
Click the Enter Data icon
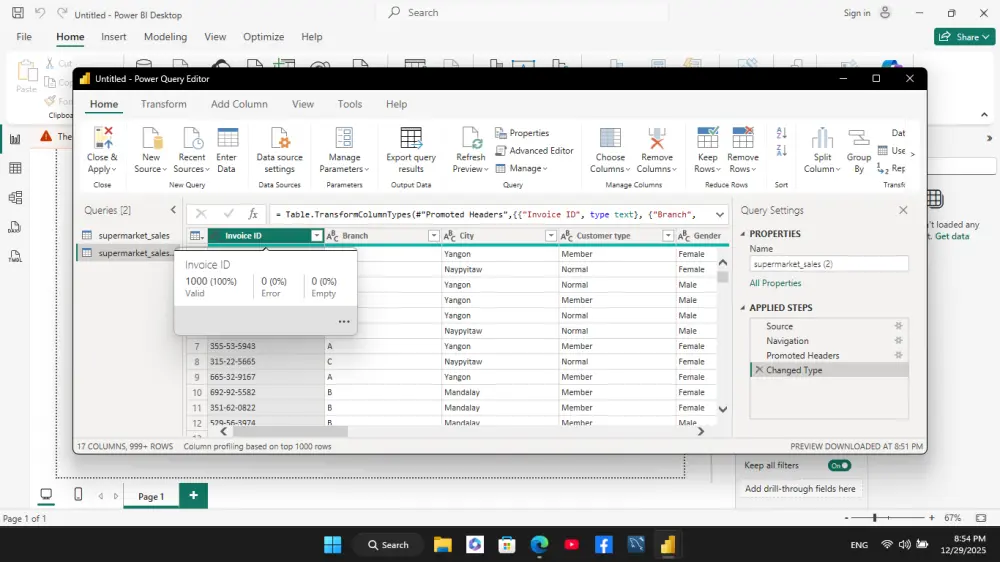point(227,138)
